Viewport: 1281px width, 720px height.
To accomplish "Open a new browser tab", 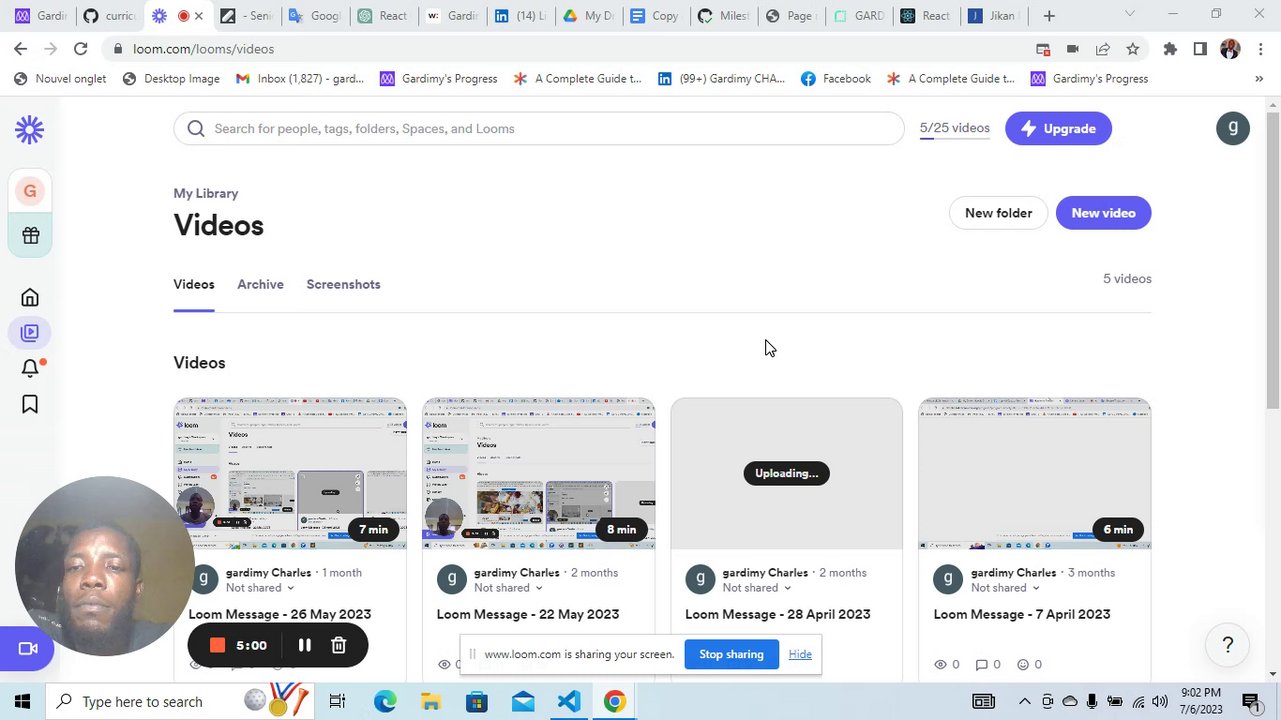I will click(1049, 16).
